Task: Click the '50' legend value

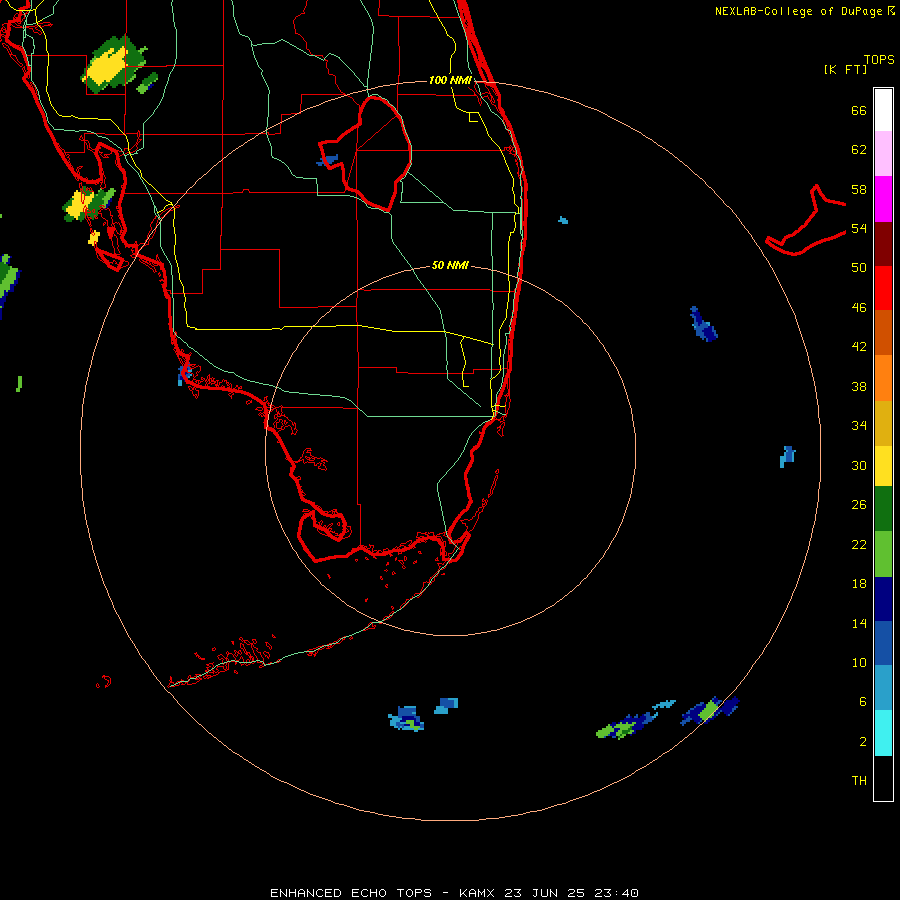Action: [859, 268]
